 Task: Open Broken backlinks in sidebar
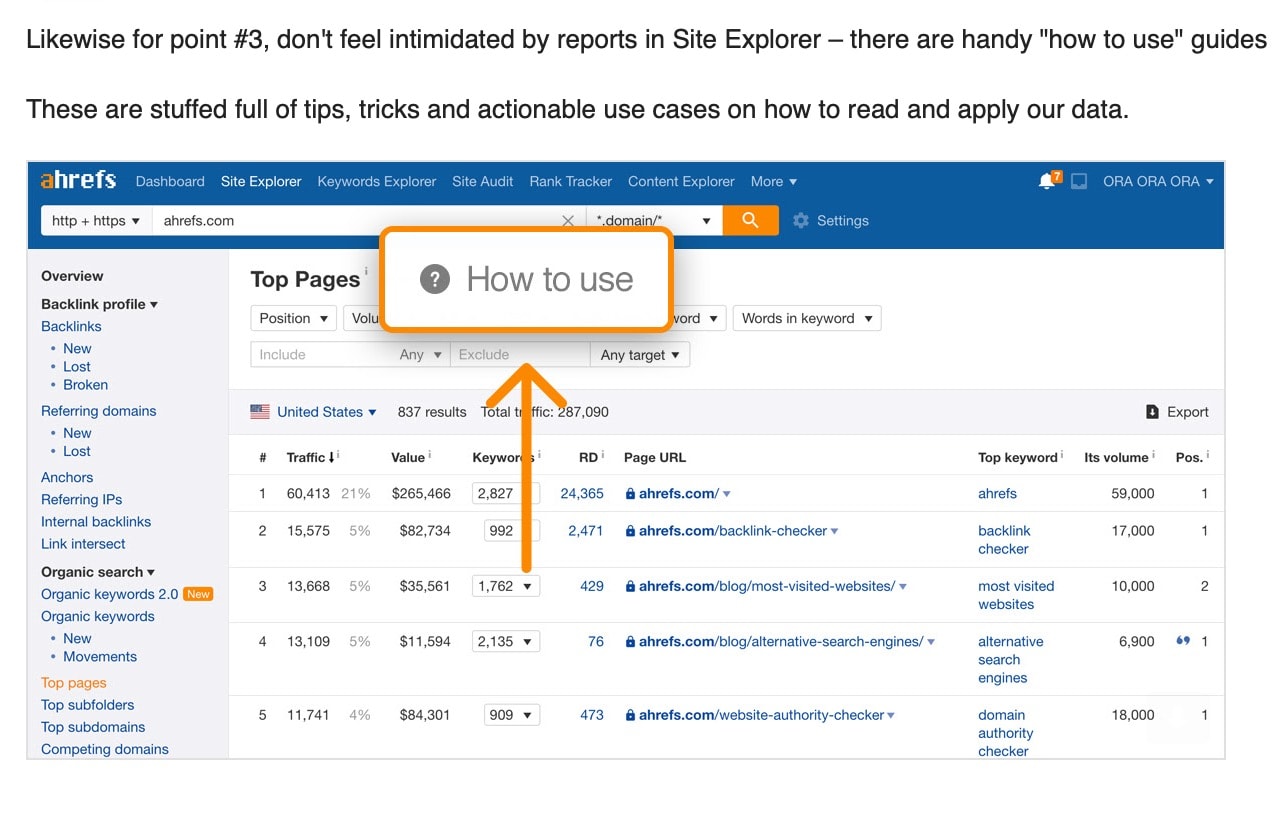click(x=86, y=384)
